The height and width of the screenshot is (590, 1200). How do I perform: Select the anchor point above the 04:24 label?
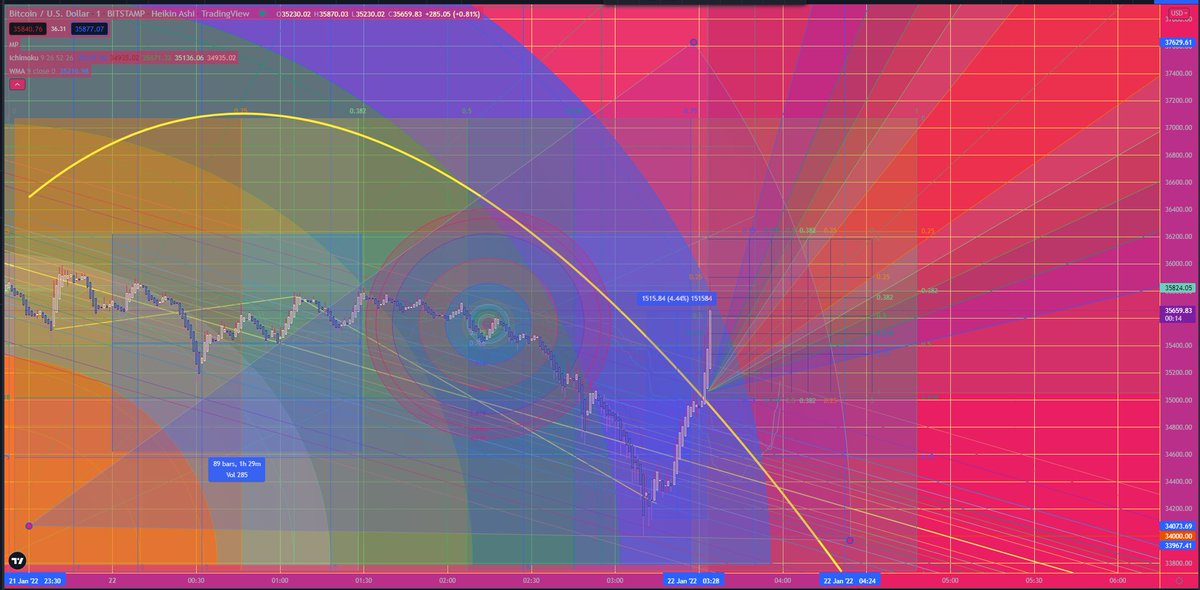(x=850, y=540)
